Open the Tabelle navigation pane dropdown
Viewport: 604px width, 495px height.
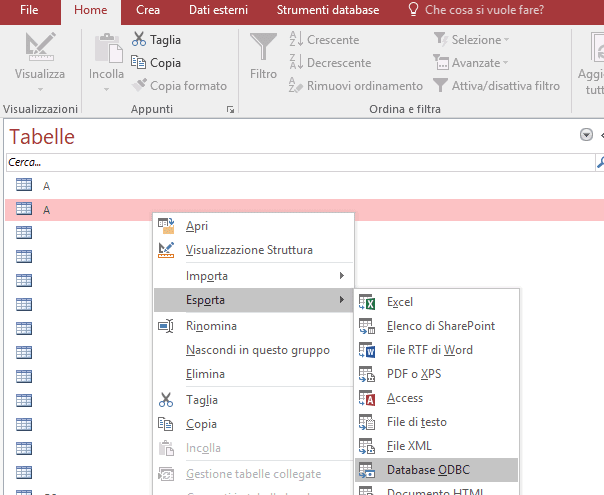click(586, 135)
